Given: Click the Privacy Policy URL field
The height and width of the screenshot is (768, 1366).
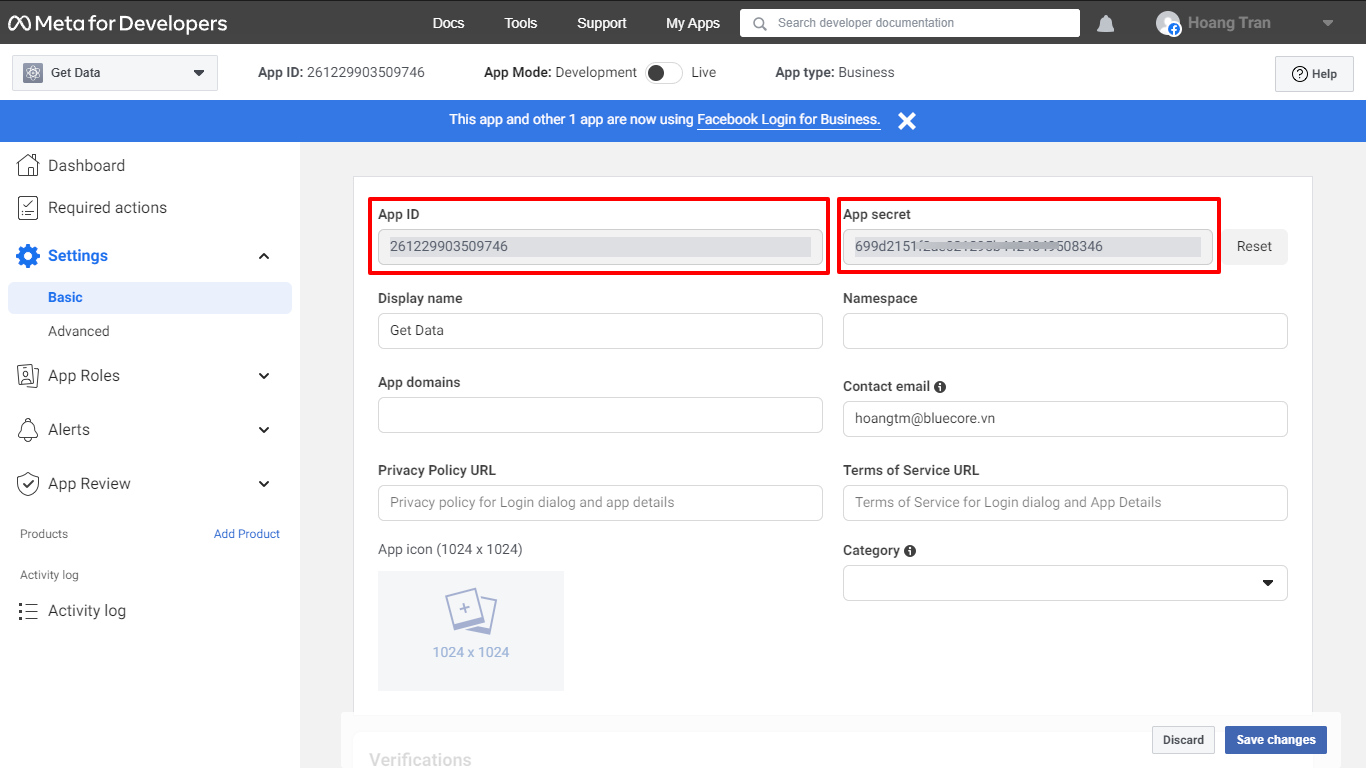Looking at the screenshot, I should coord(600,503).
